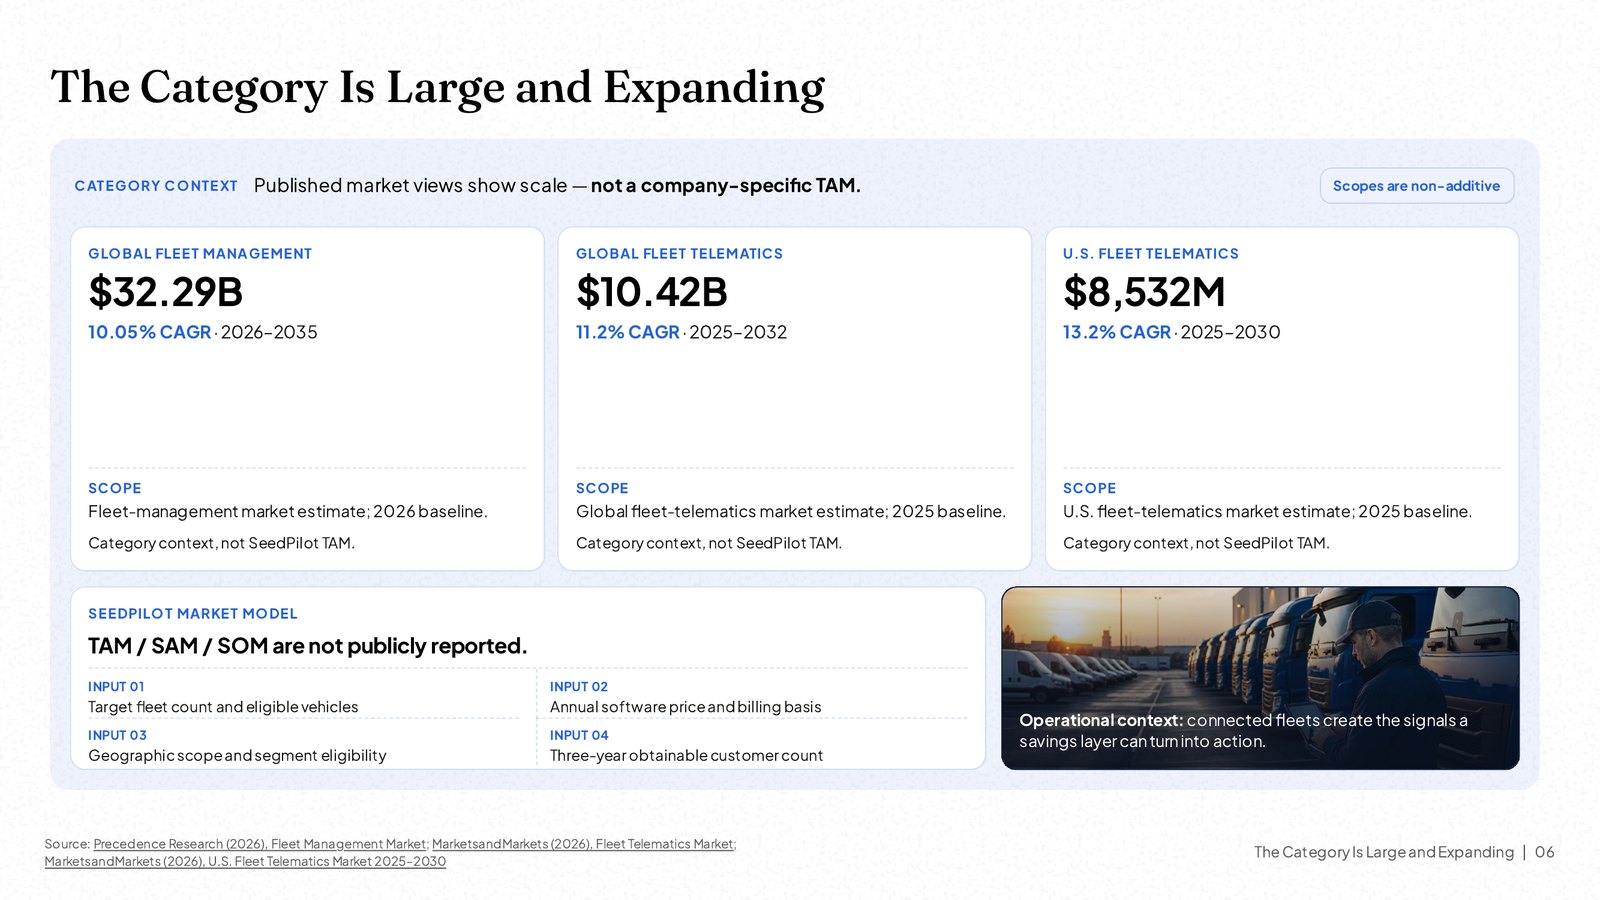Select the '$32.29B' market value
This screenshot has width=1600, height=900.
[x=166, y=292]
